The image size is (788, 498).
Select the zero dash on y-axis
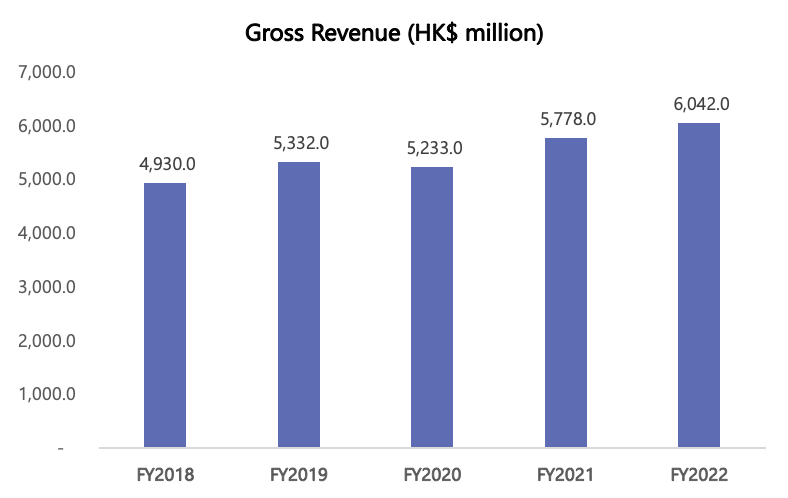(61, 448)
